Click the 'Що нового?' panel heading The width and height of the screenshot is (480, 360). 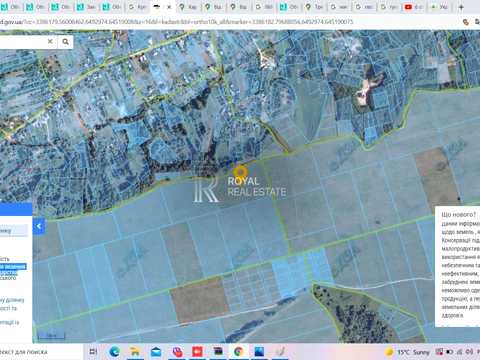click(458, 215)
